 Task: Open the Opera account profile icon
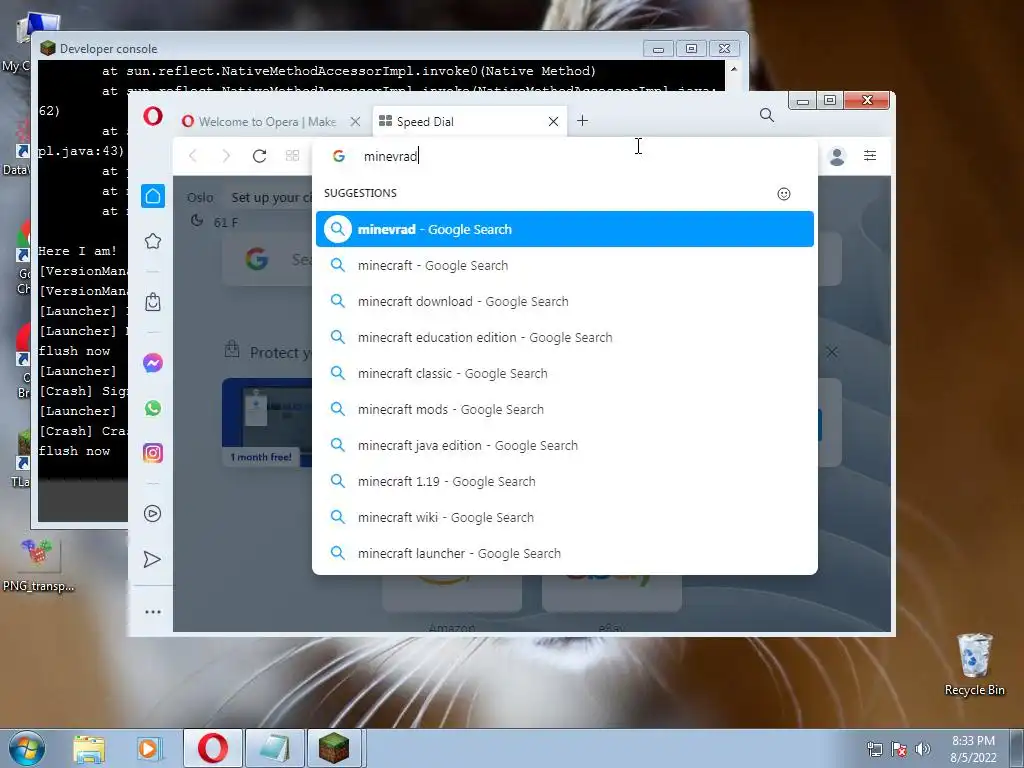point(837,156)
